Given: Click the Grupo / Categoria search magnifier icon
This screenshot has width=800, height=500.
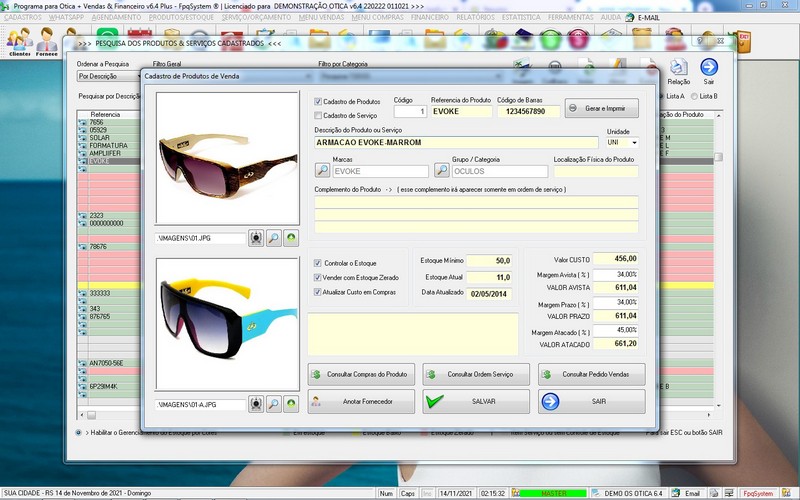Looking at the screenshot, I should coord(442,171).
